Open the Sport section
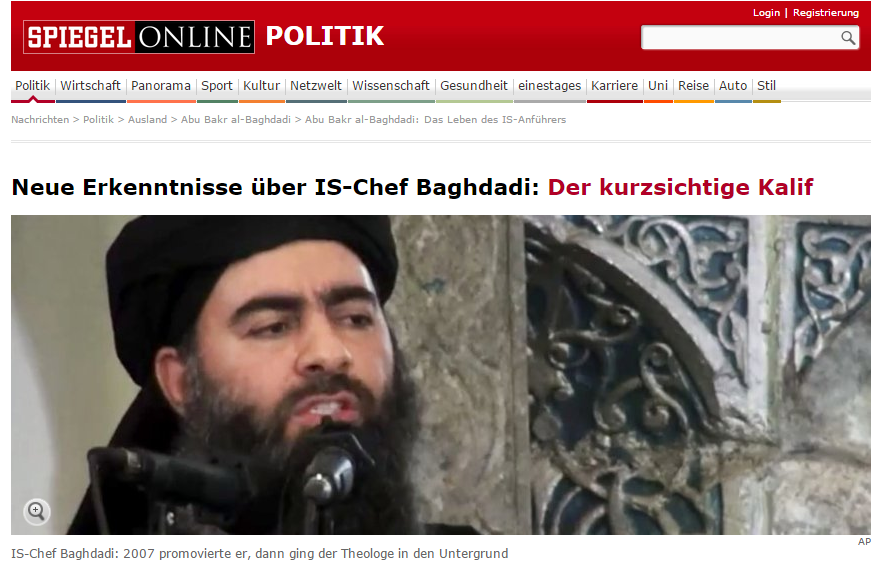The height and width of the screenshot is (567, 874). (x=217, y=86)
